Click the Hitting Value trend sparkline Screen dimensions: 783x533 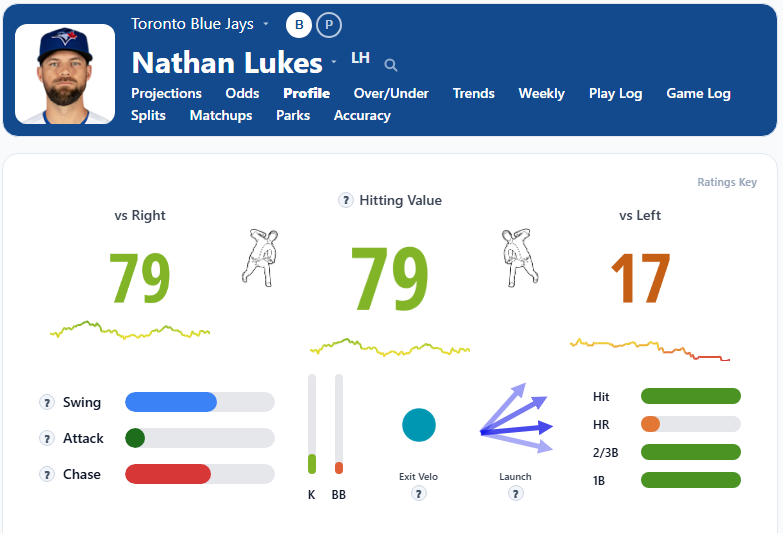[x=390, y=347]
